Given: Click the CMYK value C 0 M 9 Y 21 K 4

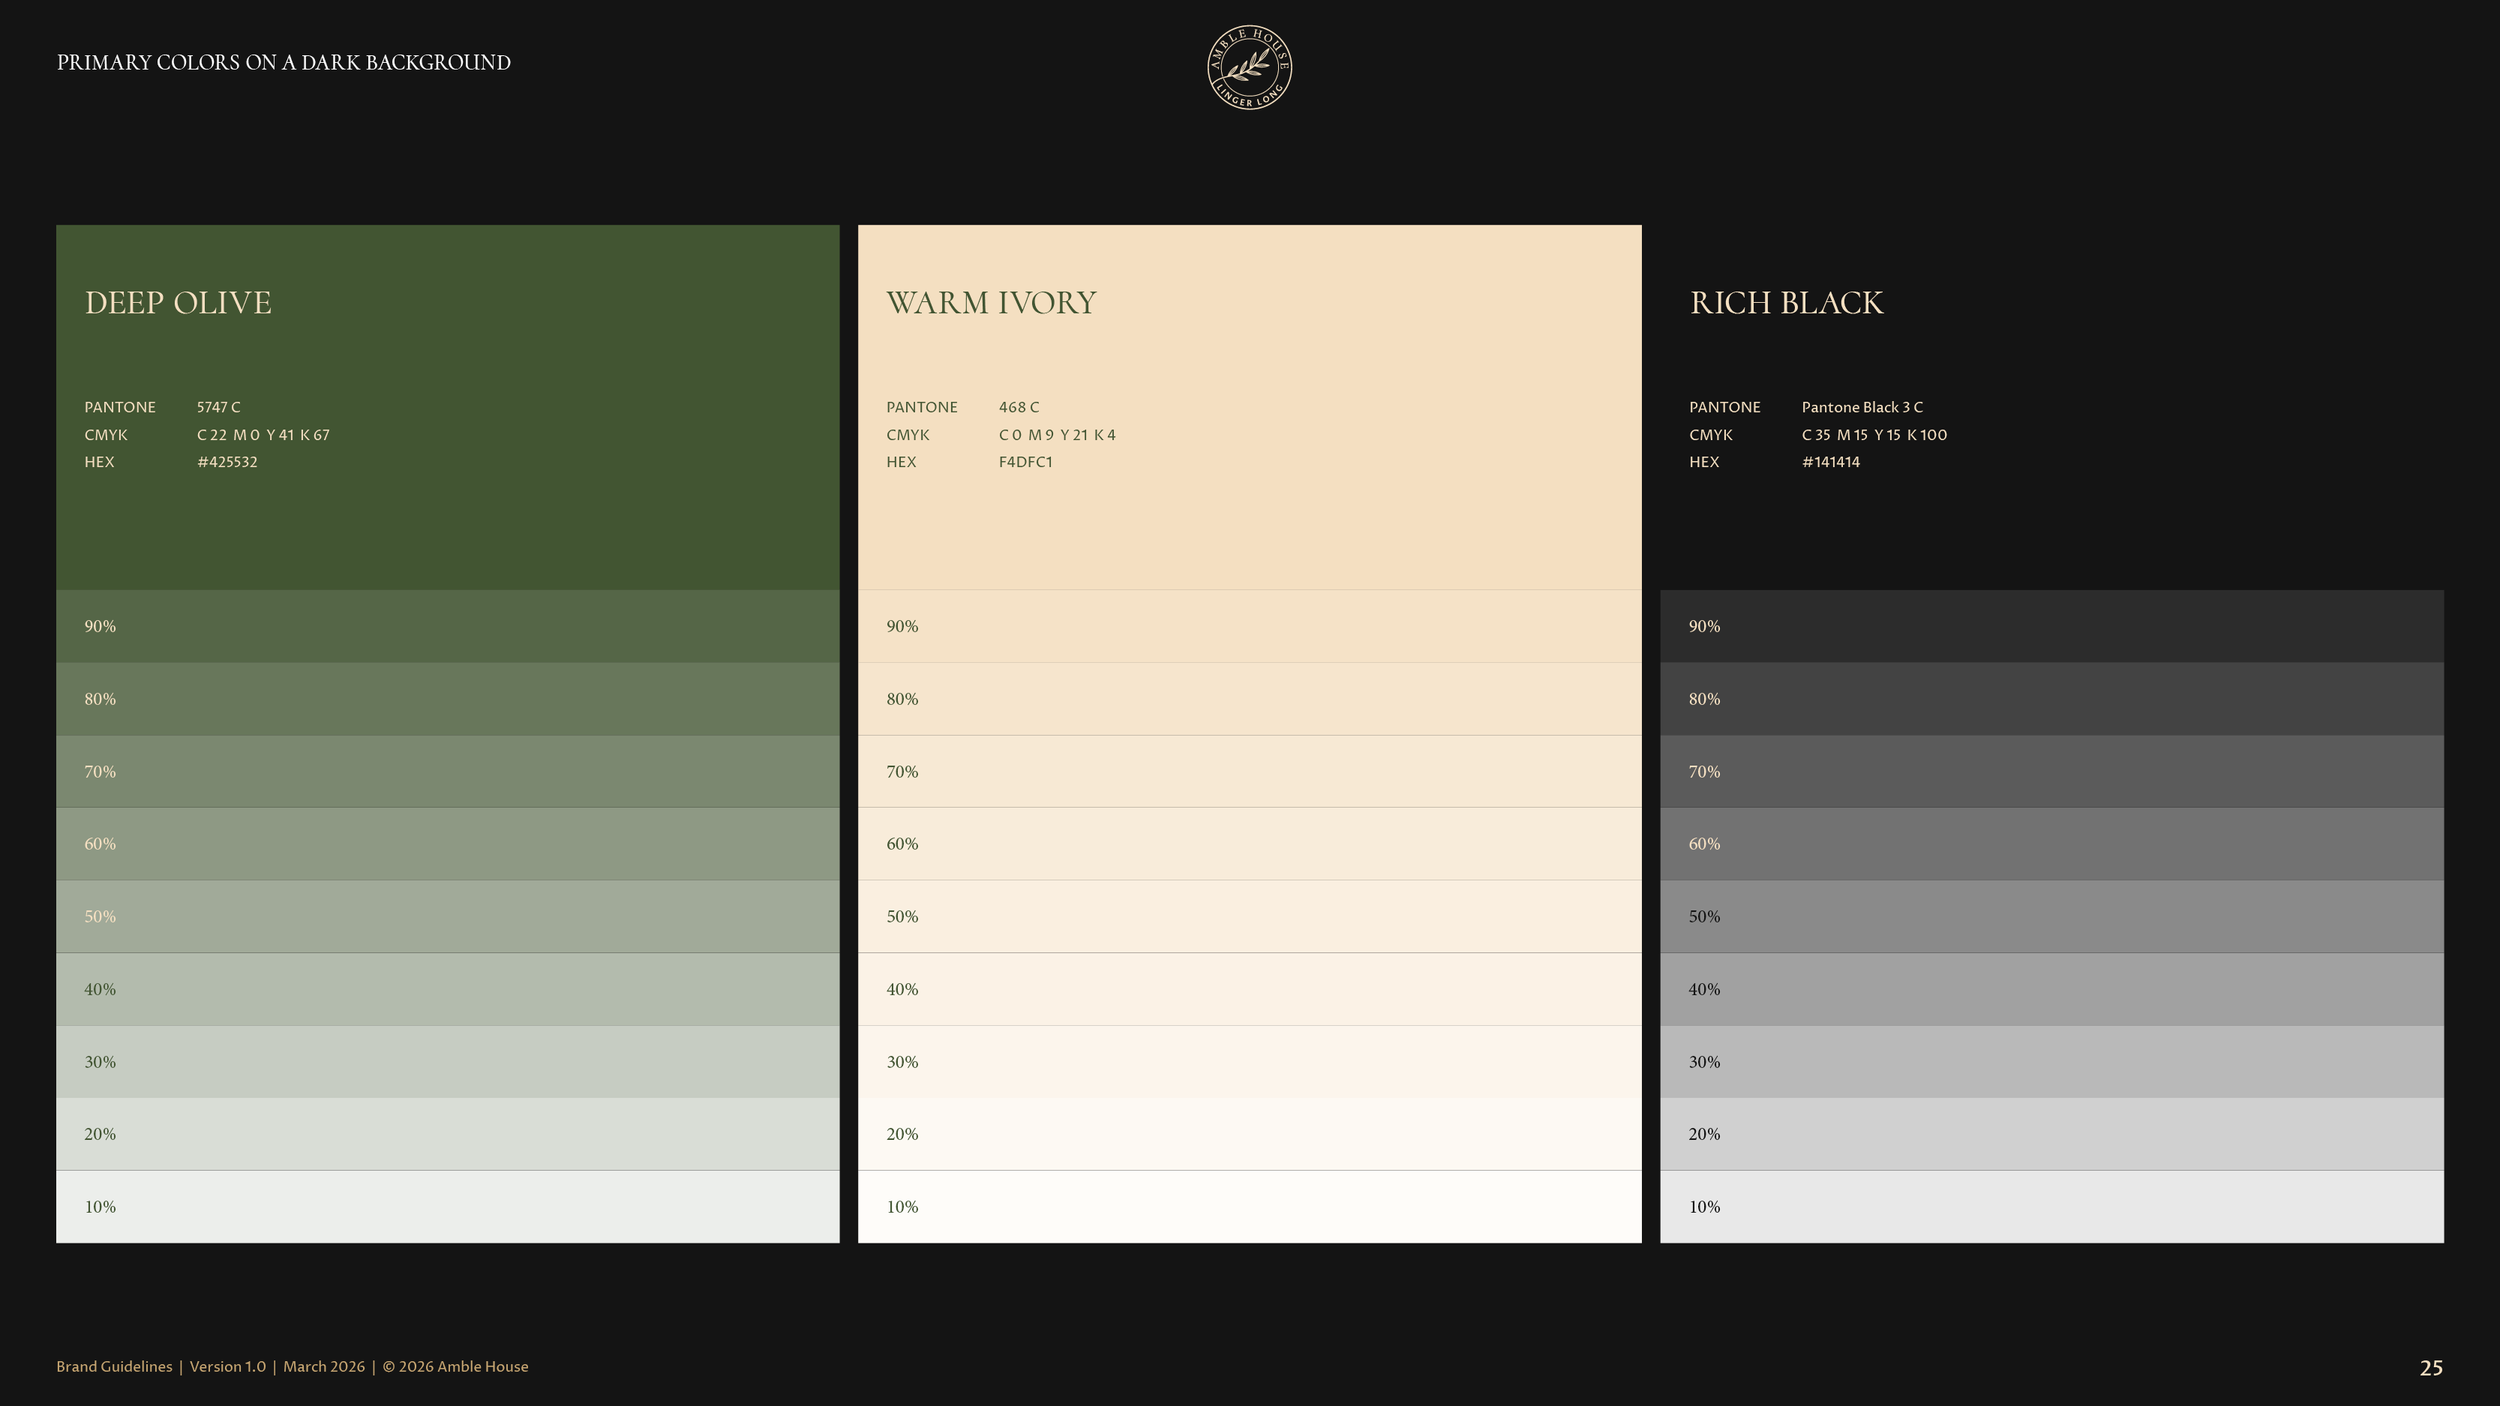Looking at the screenshot, I should (x=1057, y=435).
